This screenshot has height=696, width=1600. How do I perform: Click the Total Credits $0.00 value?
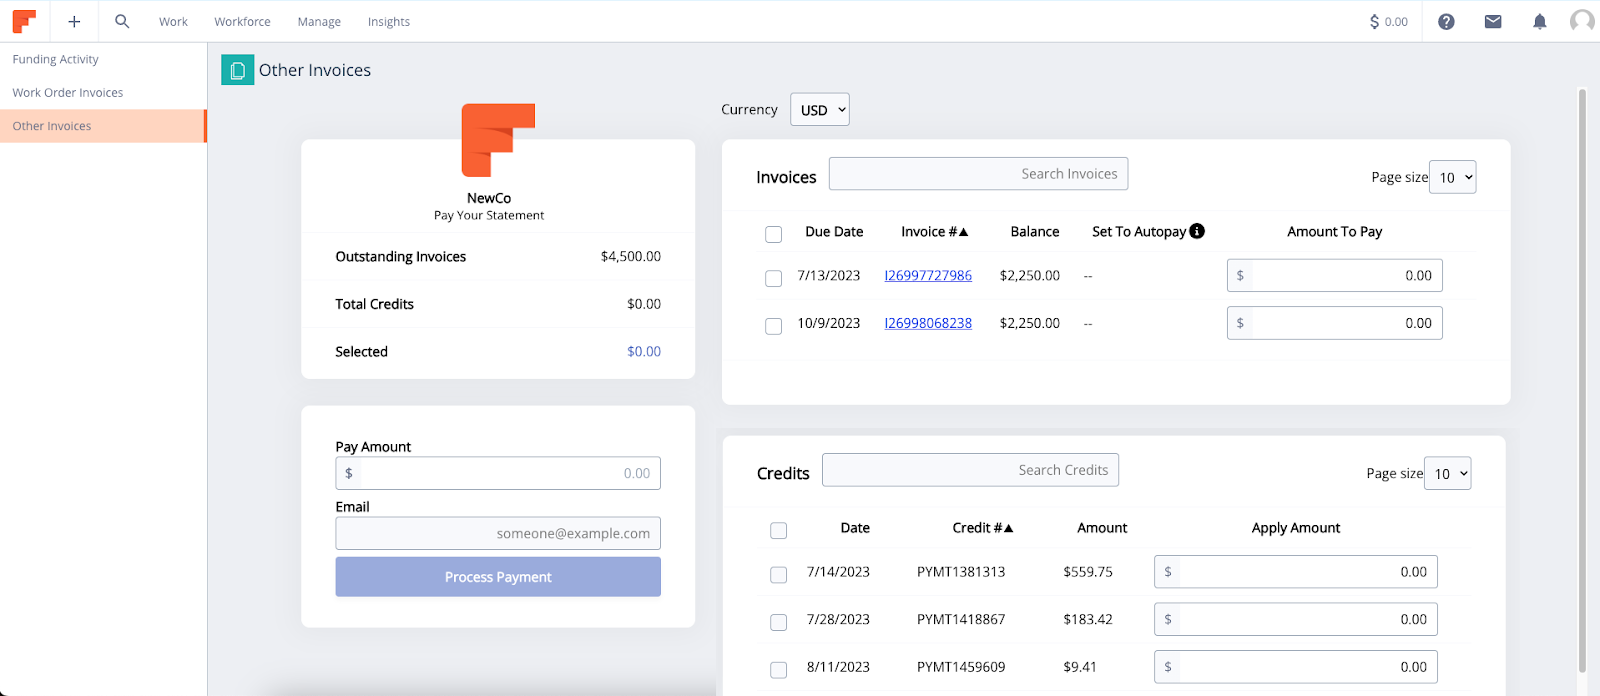click(x=644, y=304)
